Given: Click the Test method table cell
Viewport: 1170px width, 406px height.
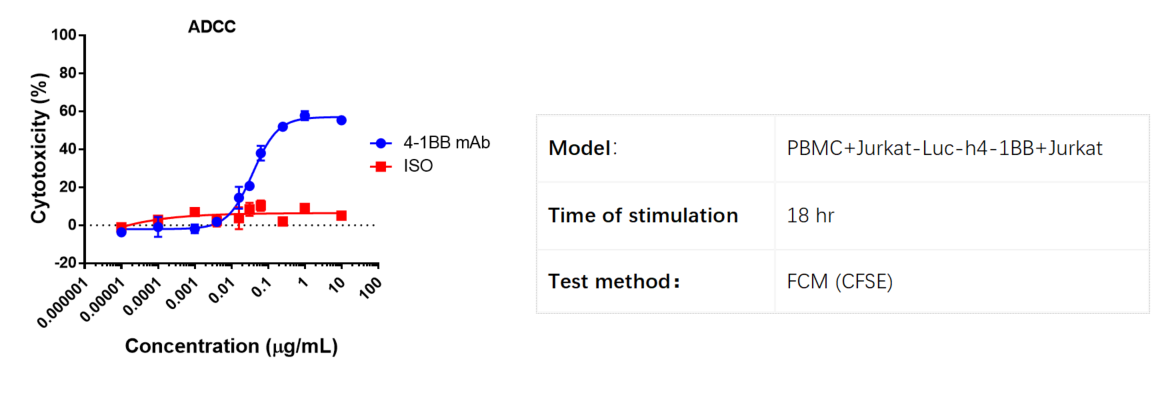Looking at the screenshot, I should 656,281.
